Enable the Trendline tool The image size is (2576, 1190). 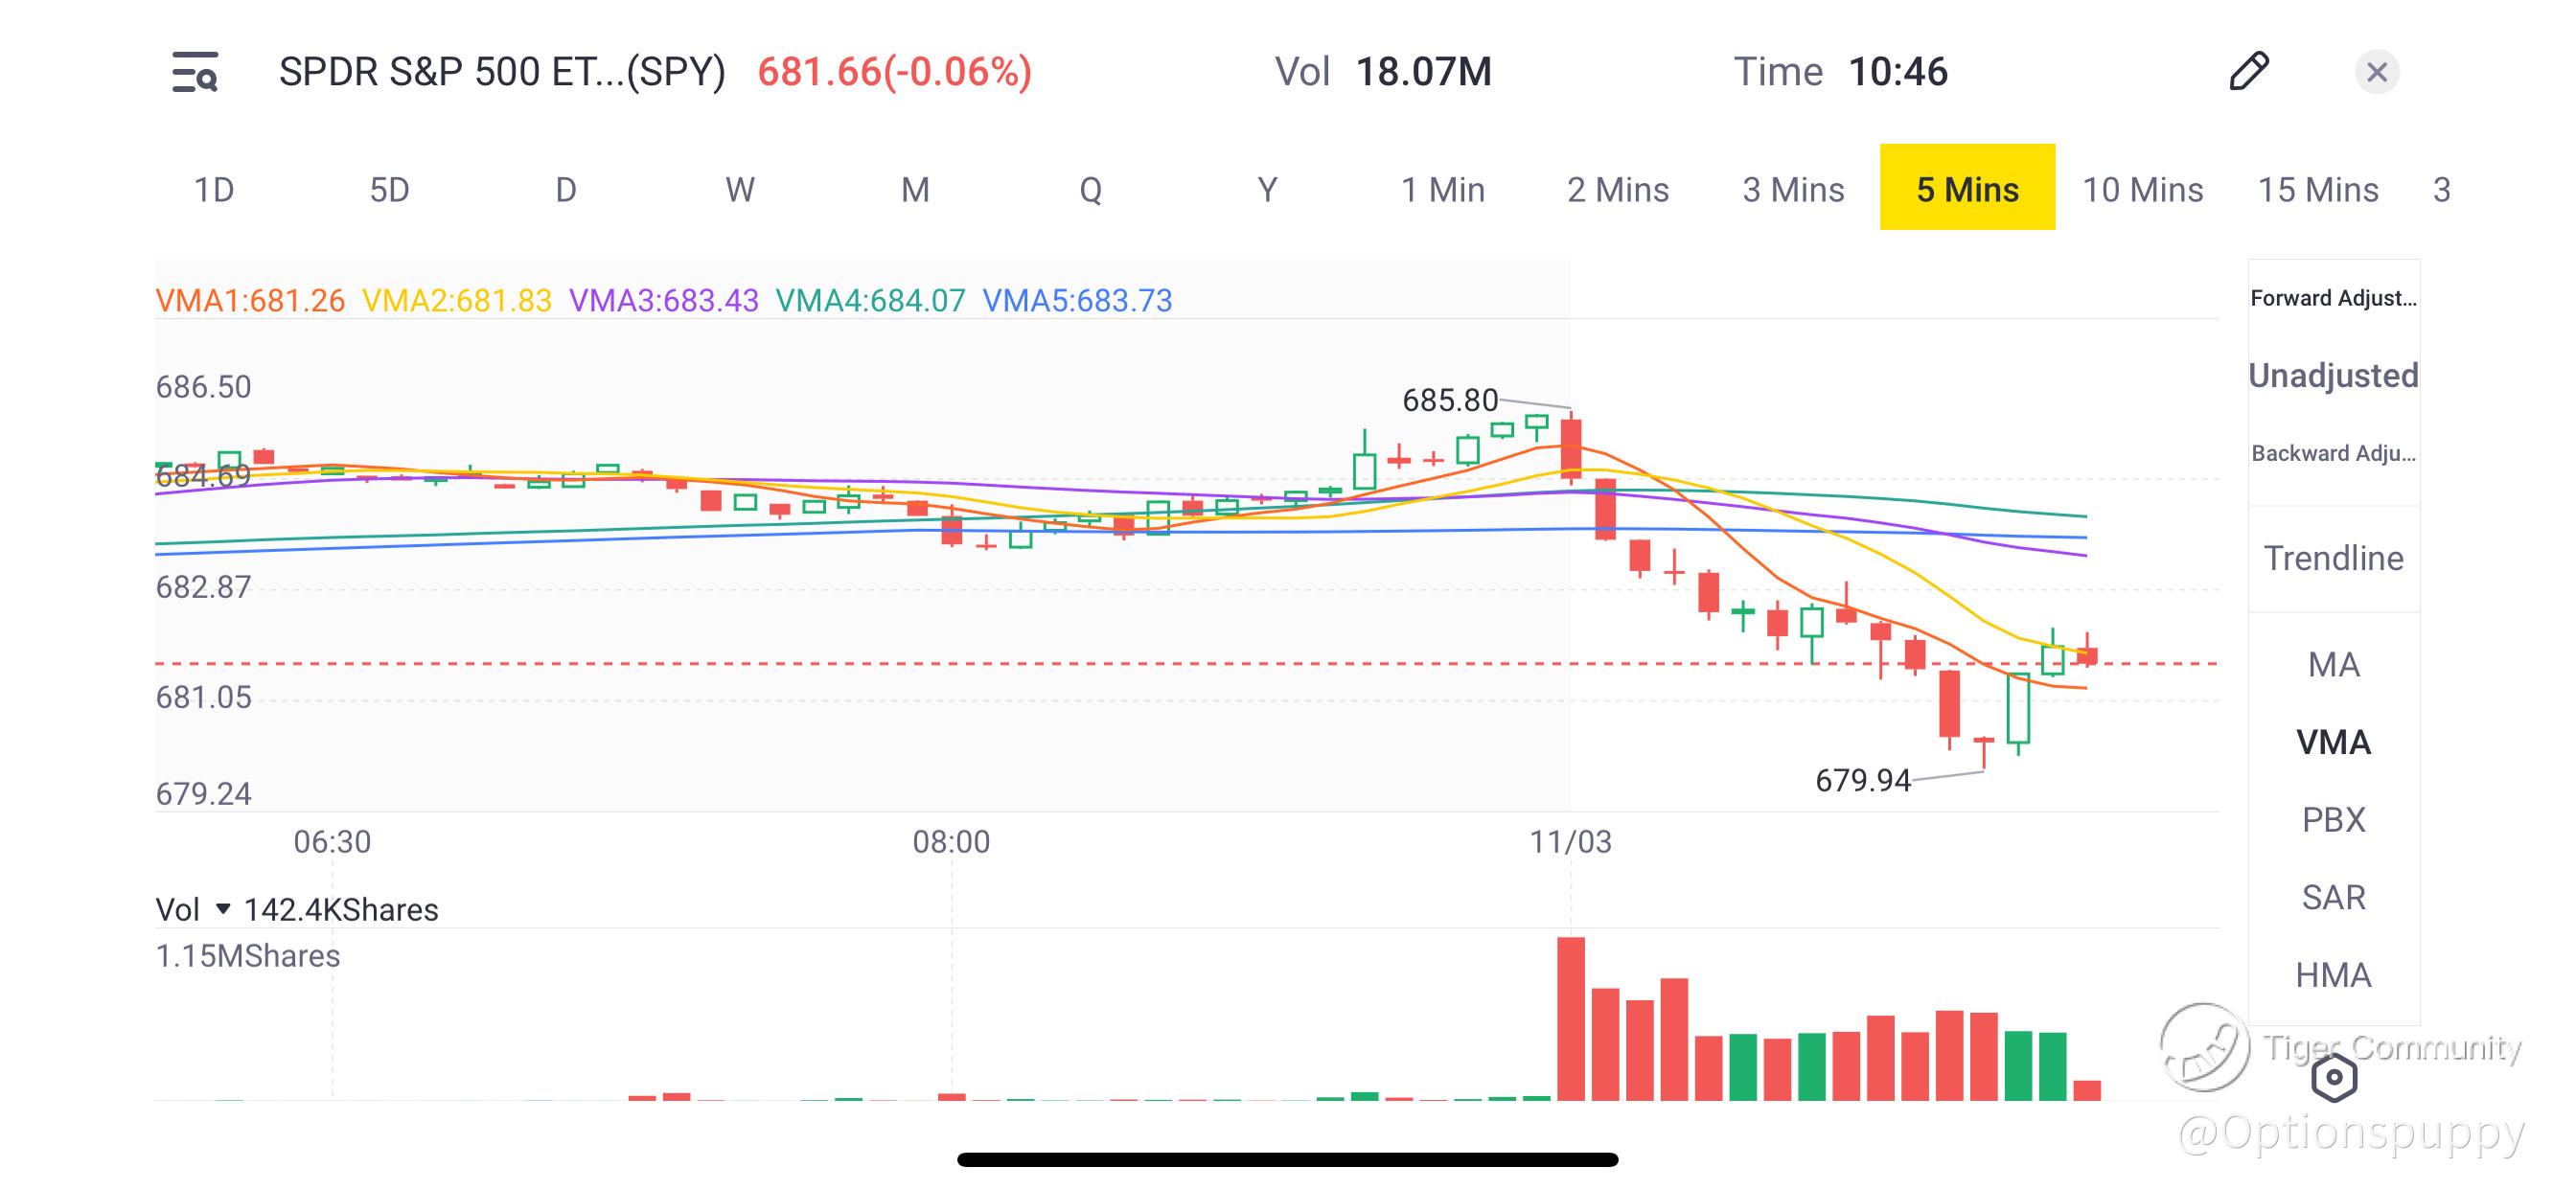2333,558
